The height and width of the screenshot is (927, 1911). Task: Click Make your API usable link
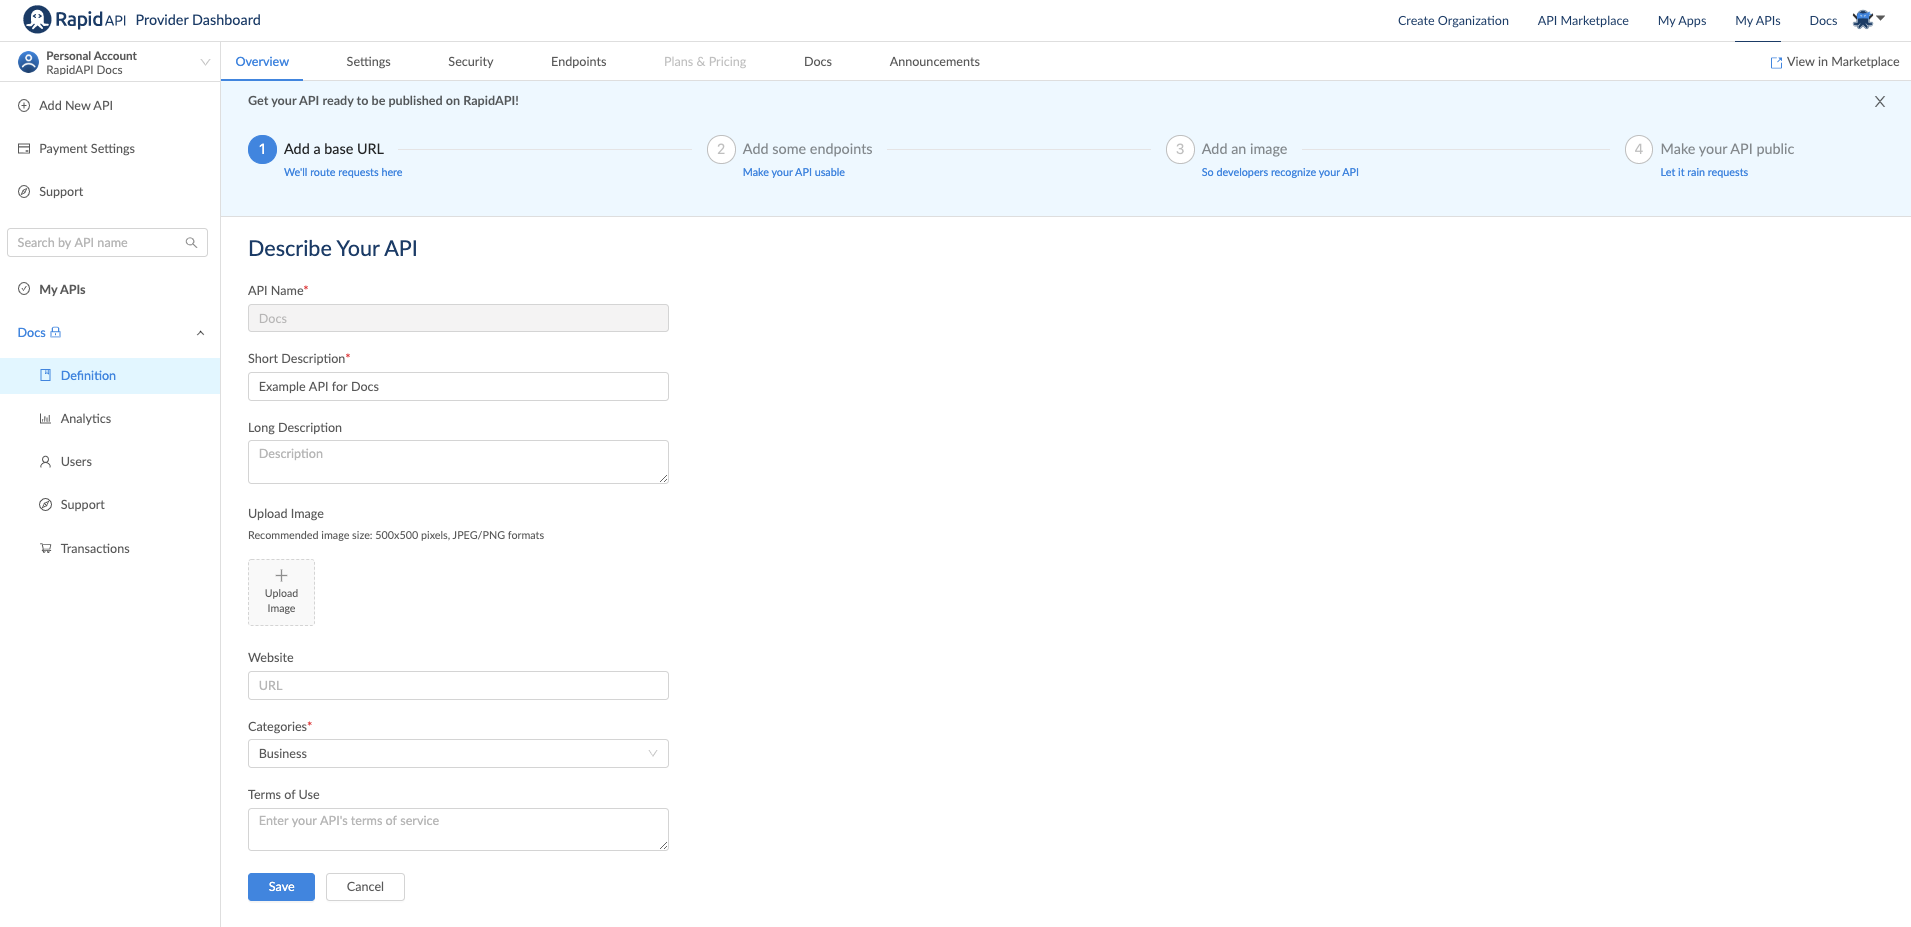pyautogui.click(x=794, y=172)
